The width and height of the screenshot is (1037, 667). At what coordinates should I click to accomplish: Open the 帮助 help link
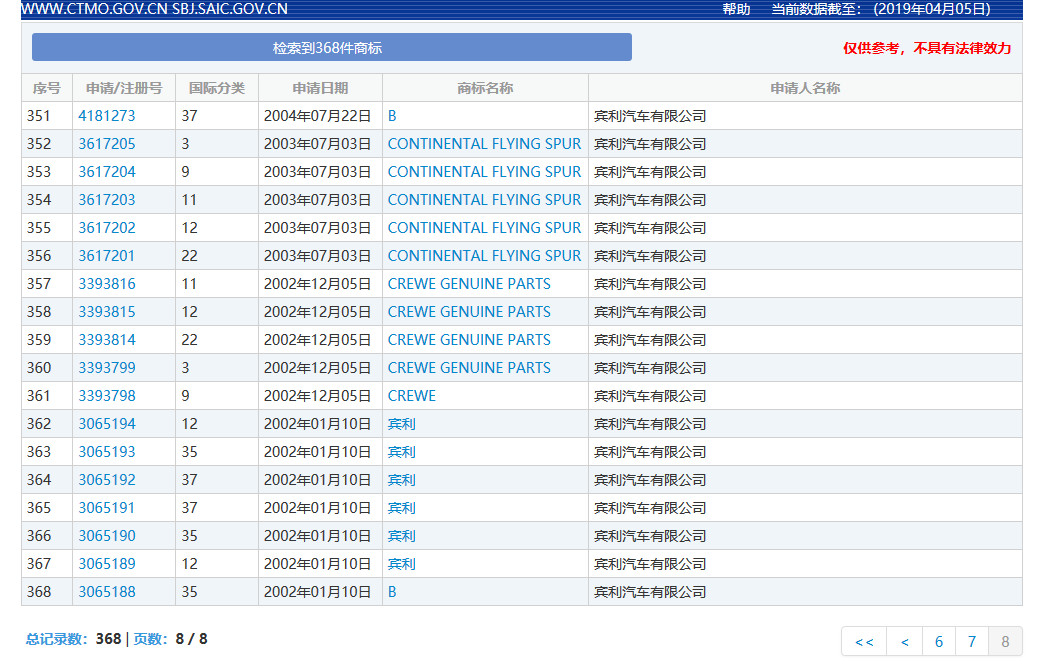pos(736,9)
